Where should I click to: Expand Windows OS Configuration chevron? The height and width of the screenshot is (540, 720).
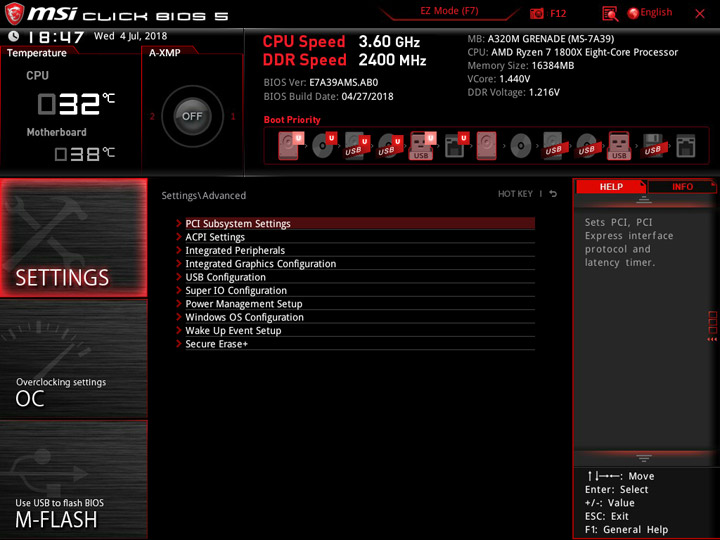179,317
